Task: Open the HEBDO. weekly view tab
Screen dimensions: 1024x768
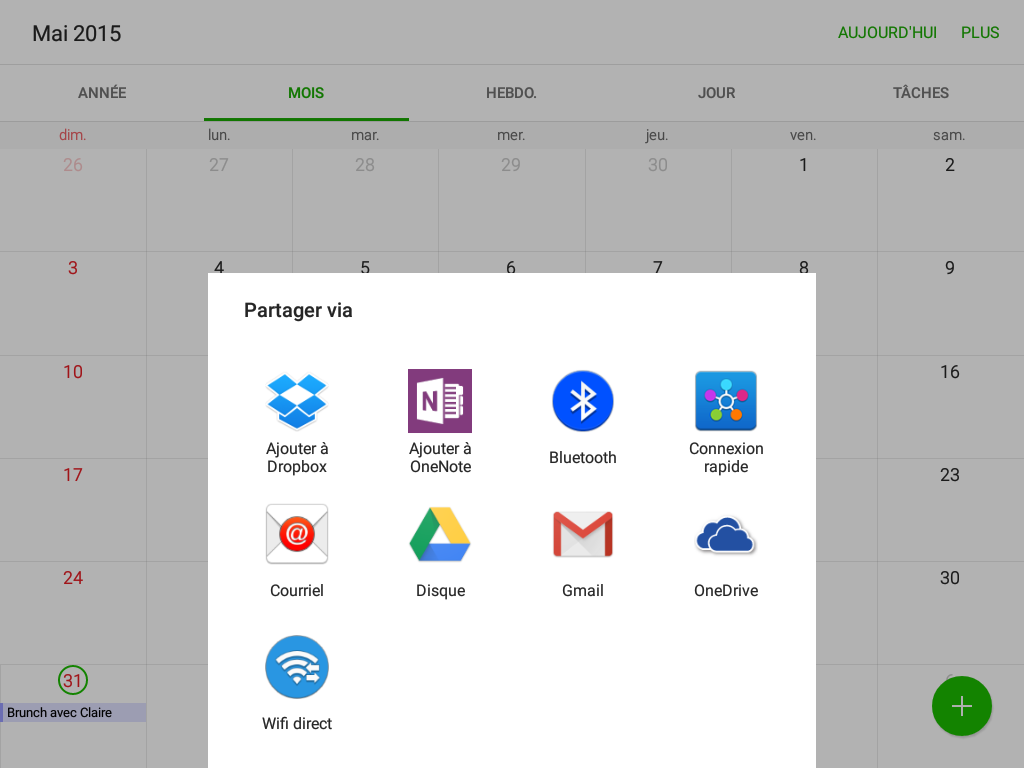Action: click(x=511, y=93)
